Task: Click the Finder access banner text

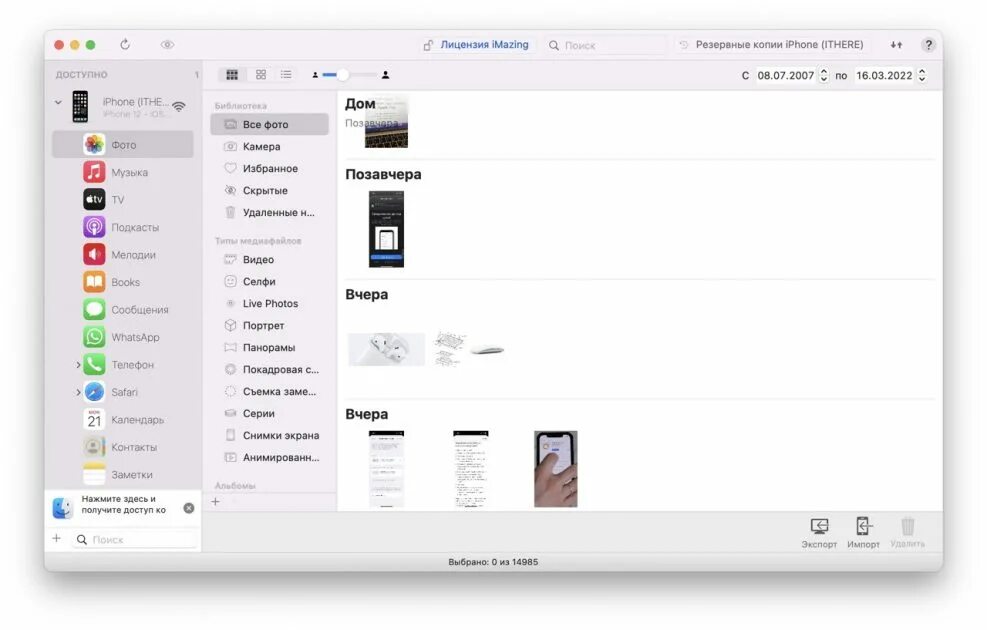Action: coord(124,504)
